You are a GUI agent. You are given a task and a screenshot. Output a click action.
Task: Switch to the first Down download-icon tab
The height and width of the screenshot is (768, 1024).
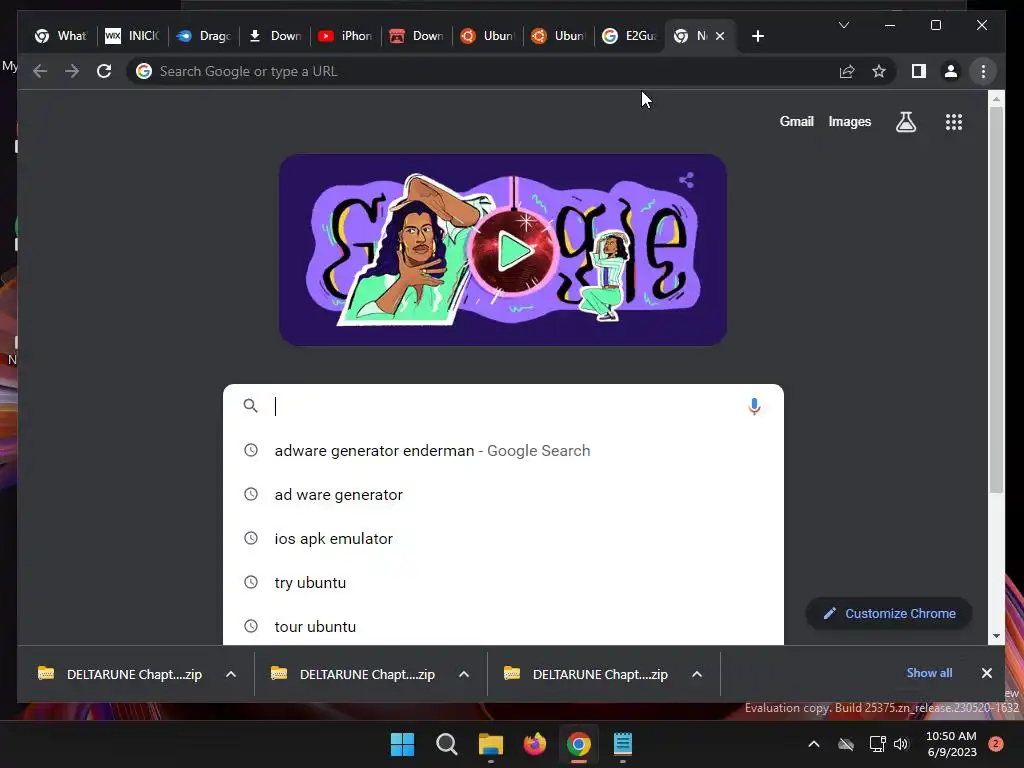275,36
